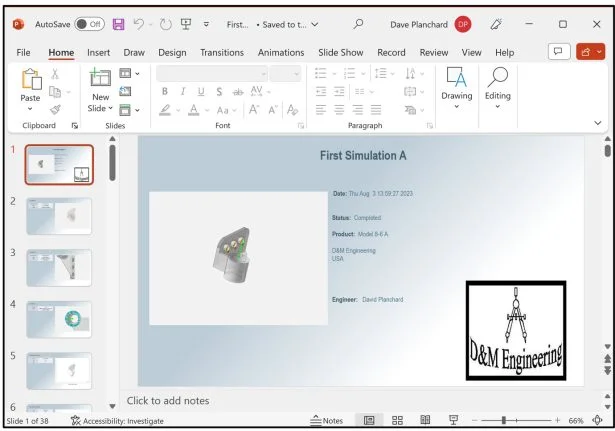Screen dimensions: 615x431
Task: Apply text Shadow formatting
Action: [219, 92]
